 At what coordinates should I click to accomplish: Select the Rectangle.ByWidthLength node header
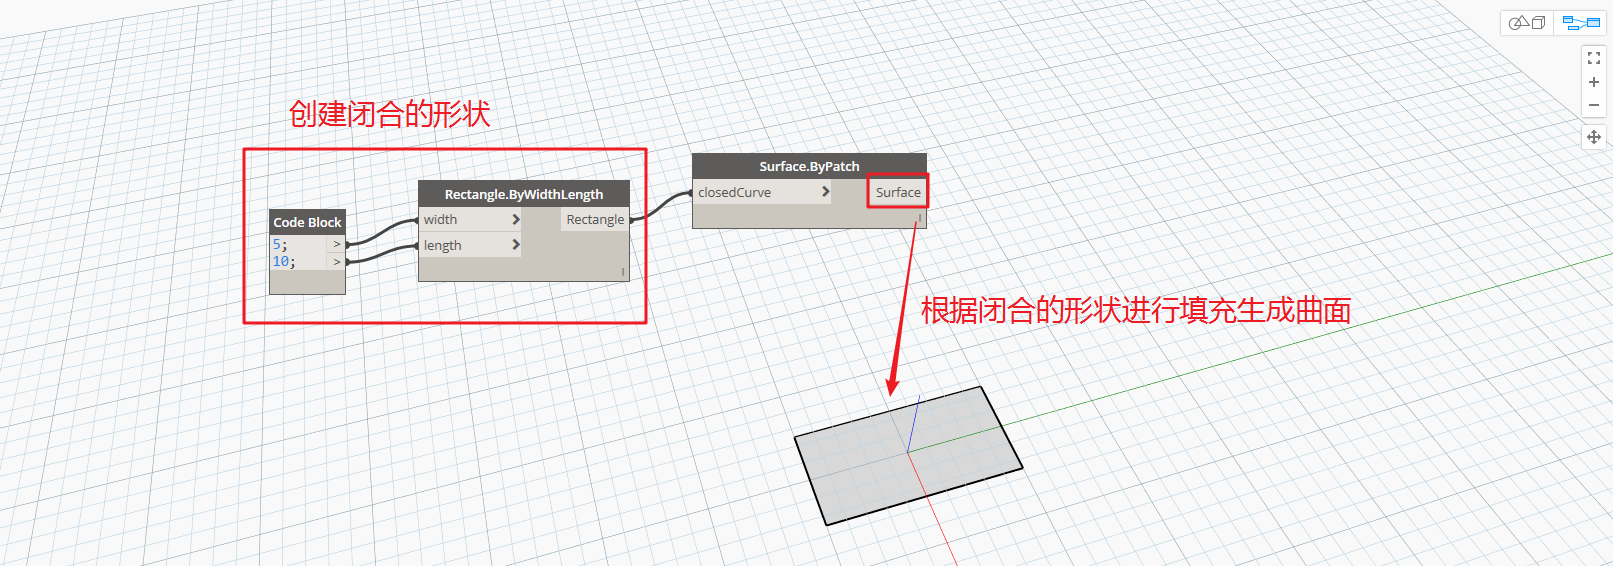pos(524,194)
